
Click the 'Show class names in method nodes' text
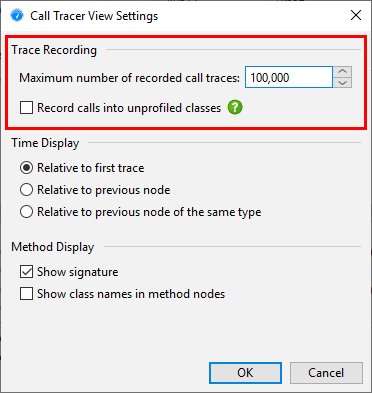click(x=131, y=294)
